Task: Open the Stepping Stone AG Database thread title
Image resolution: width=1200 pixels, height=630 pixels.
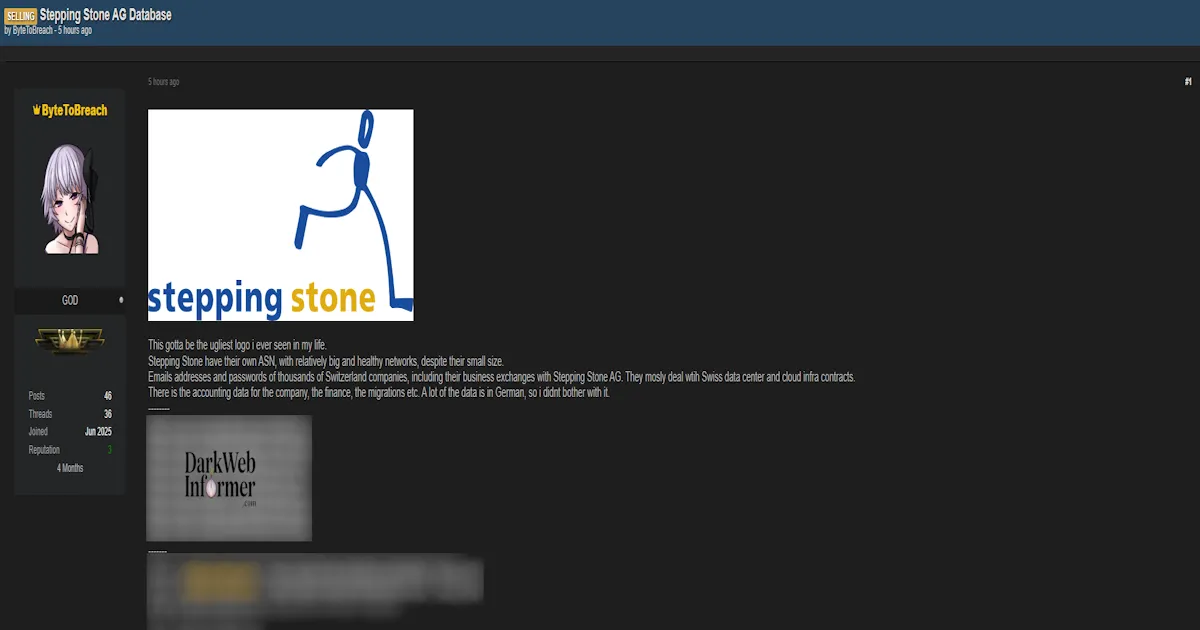Action: pos(106,15)
